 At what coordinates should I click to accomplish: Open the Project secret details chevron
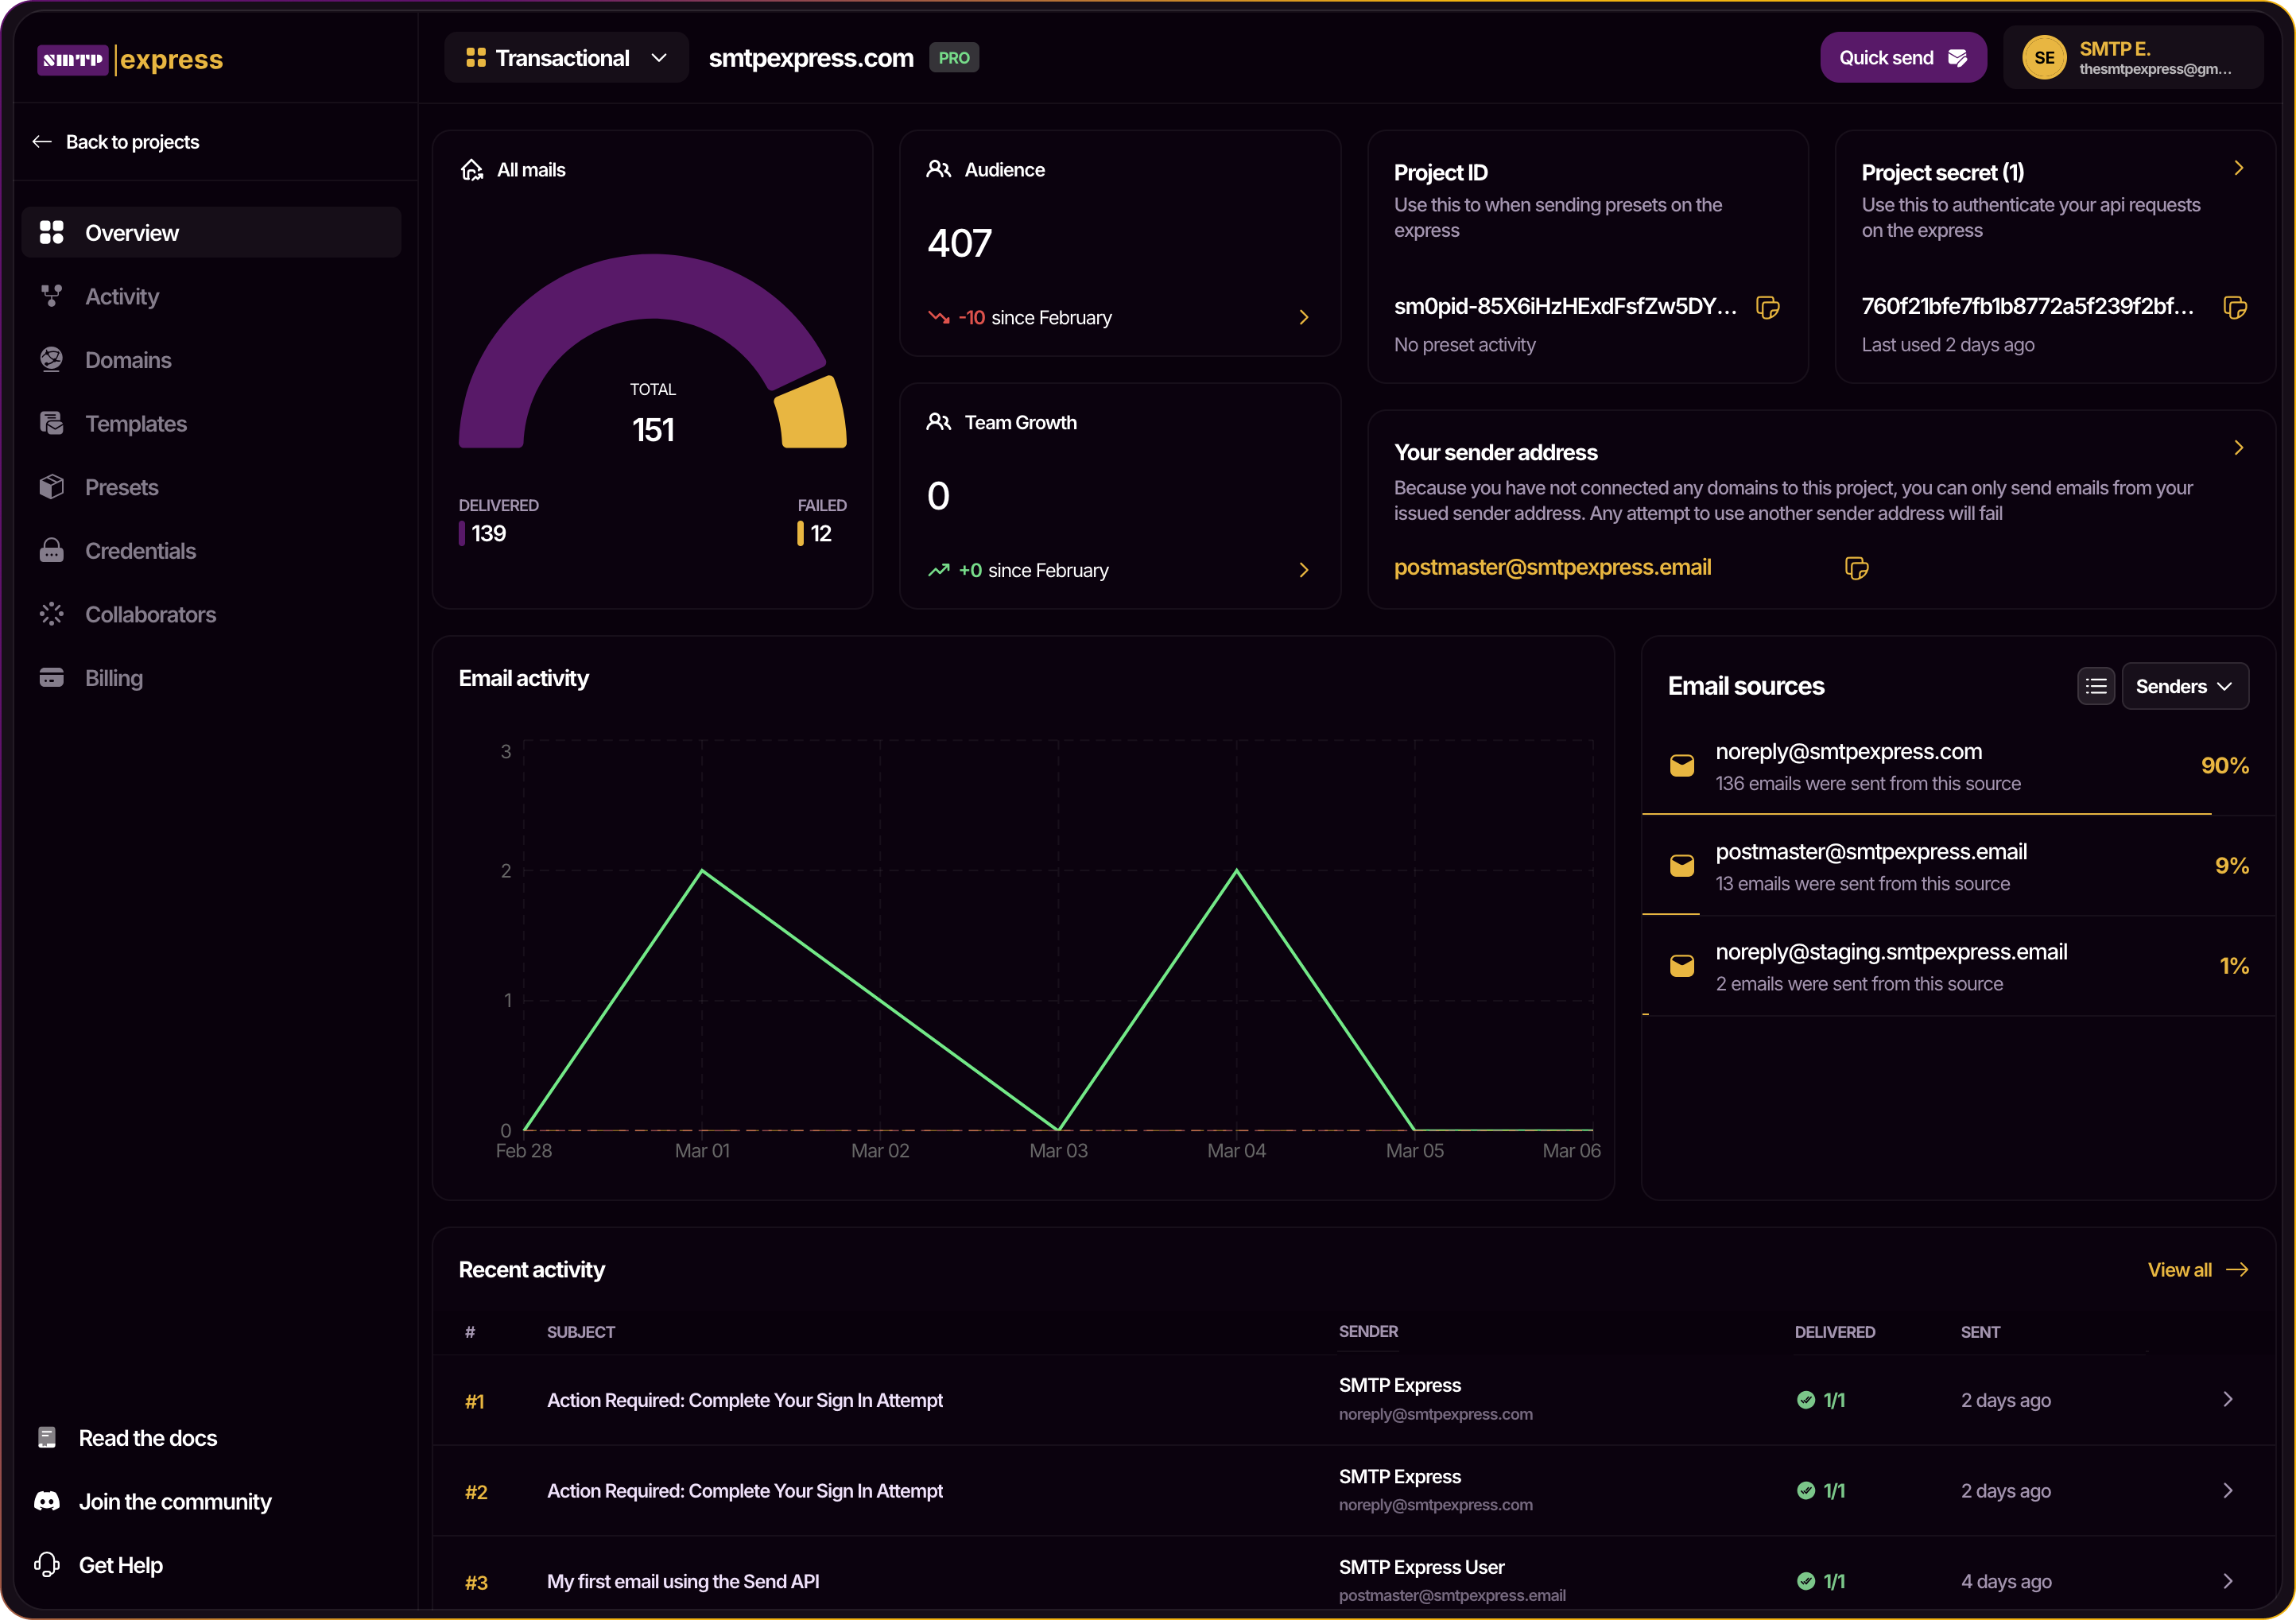2239,168
